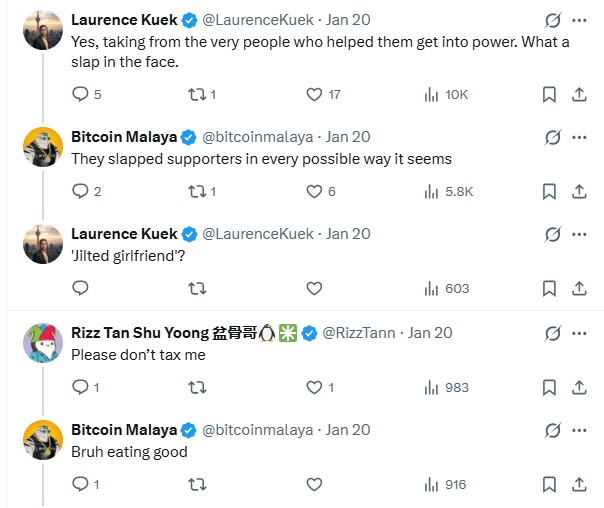Click Rizz Tan's clown-hat avatar
Viewport: 604px width, 508px height.
(43, 343)
